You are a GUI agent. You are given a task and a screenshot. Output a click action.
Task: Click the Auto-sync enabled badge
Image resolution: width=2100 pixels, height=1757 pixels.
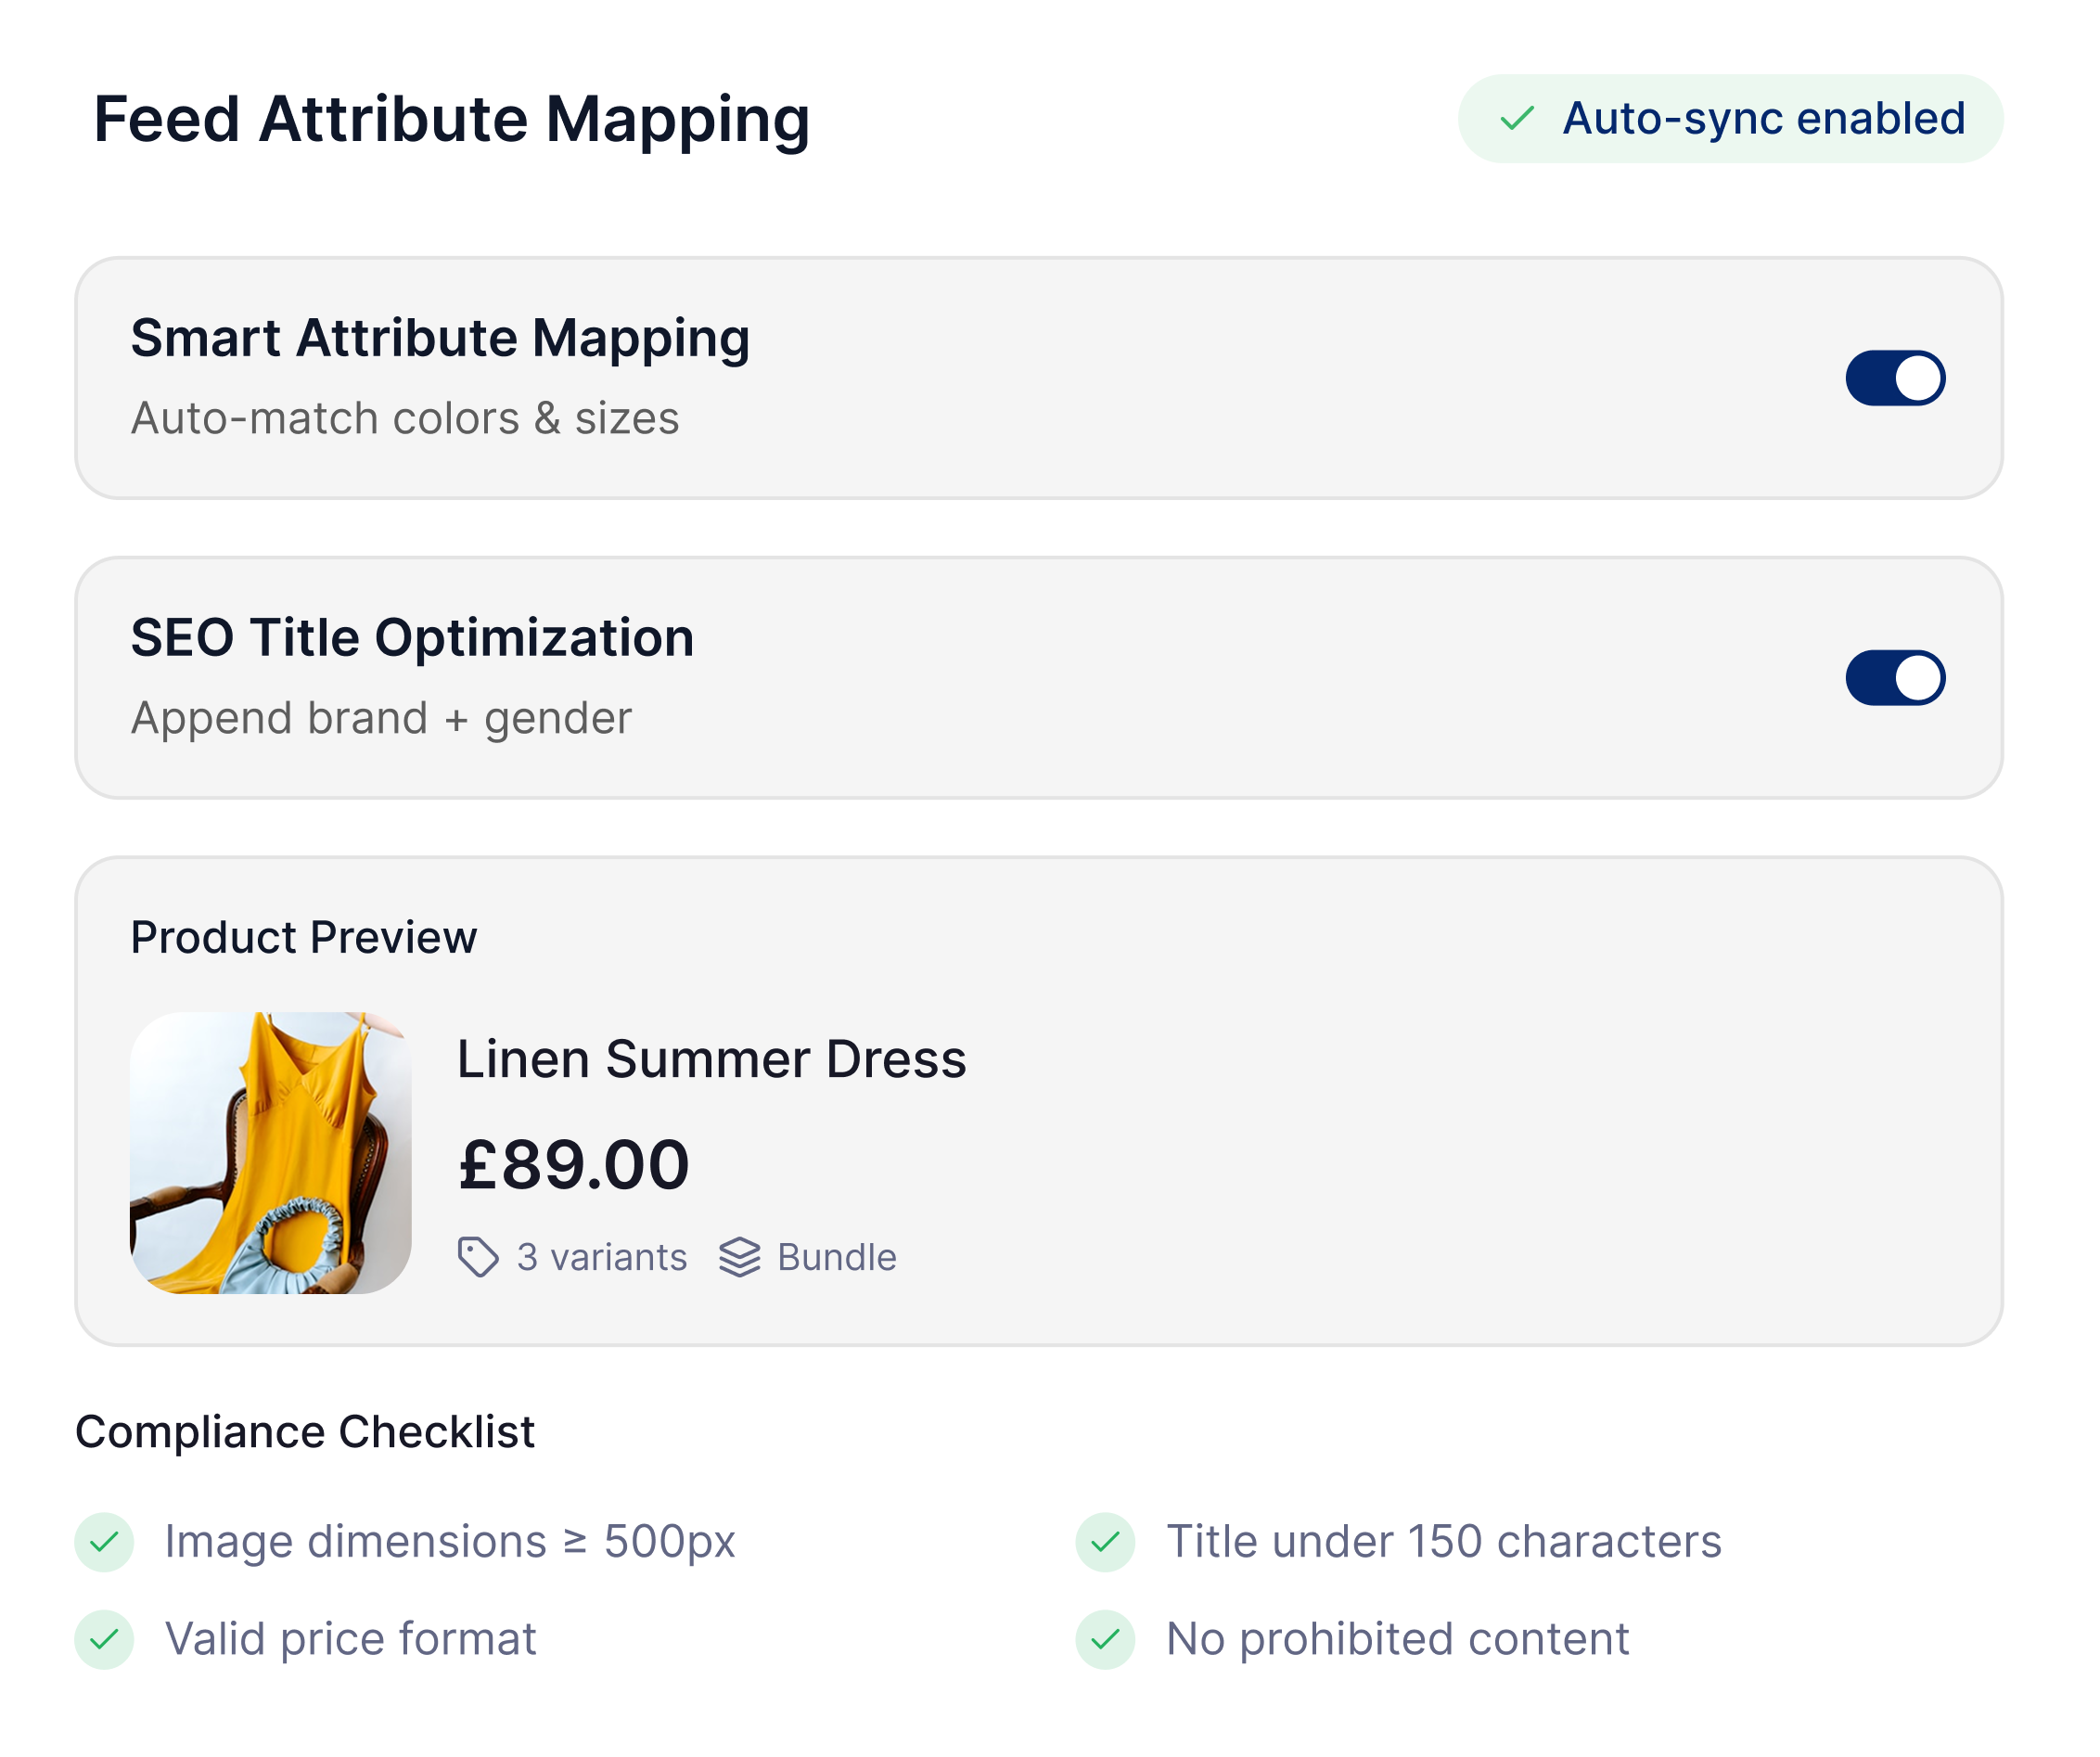pos(1730,119)
